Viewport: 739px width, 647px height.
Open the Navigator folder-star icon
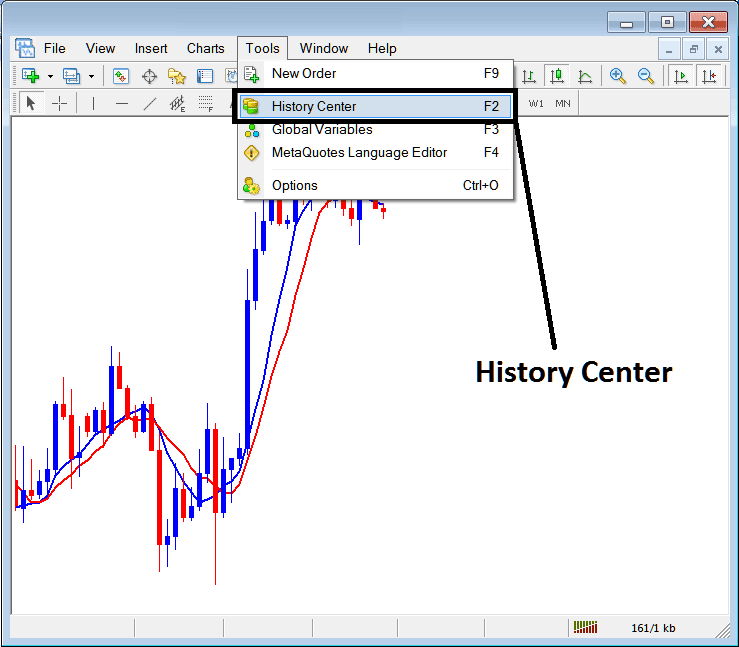click(177, 76)
